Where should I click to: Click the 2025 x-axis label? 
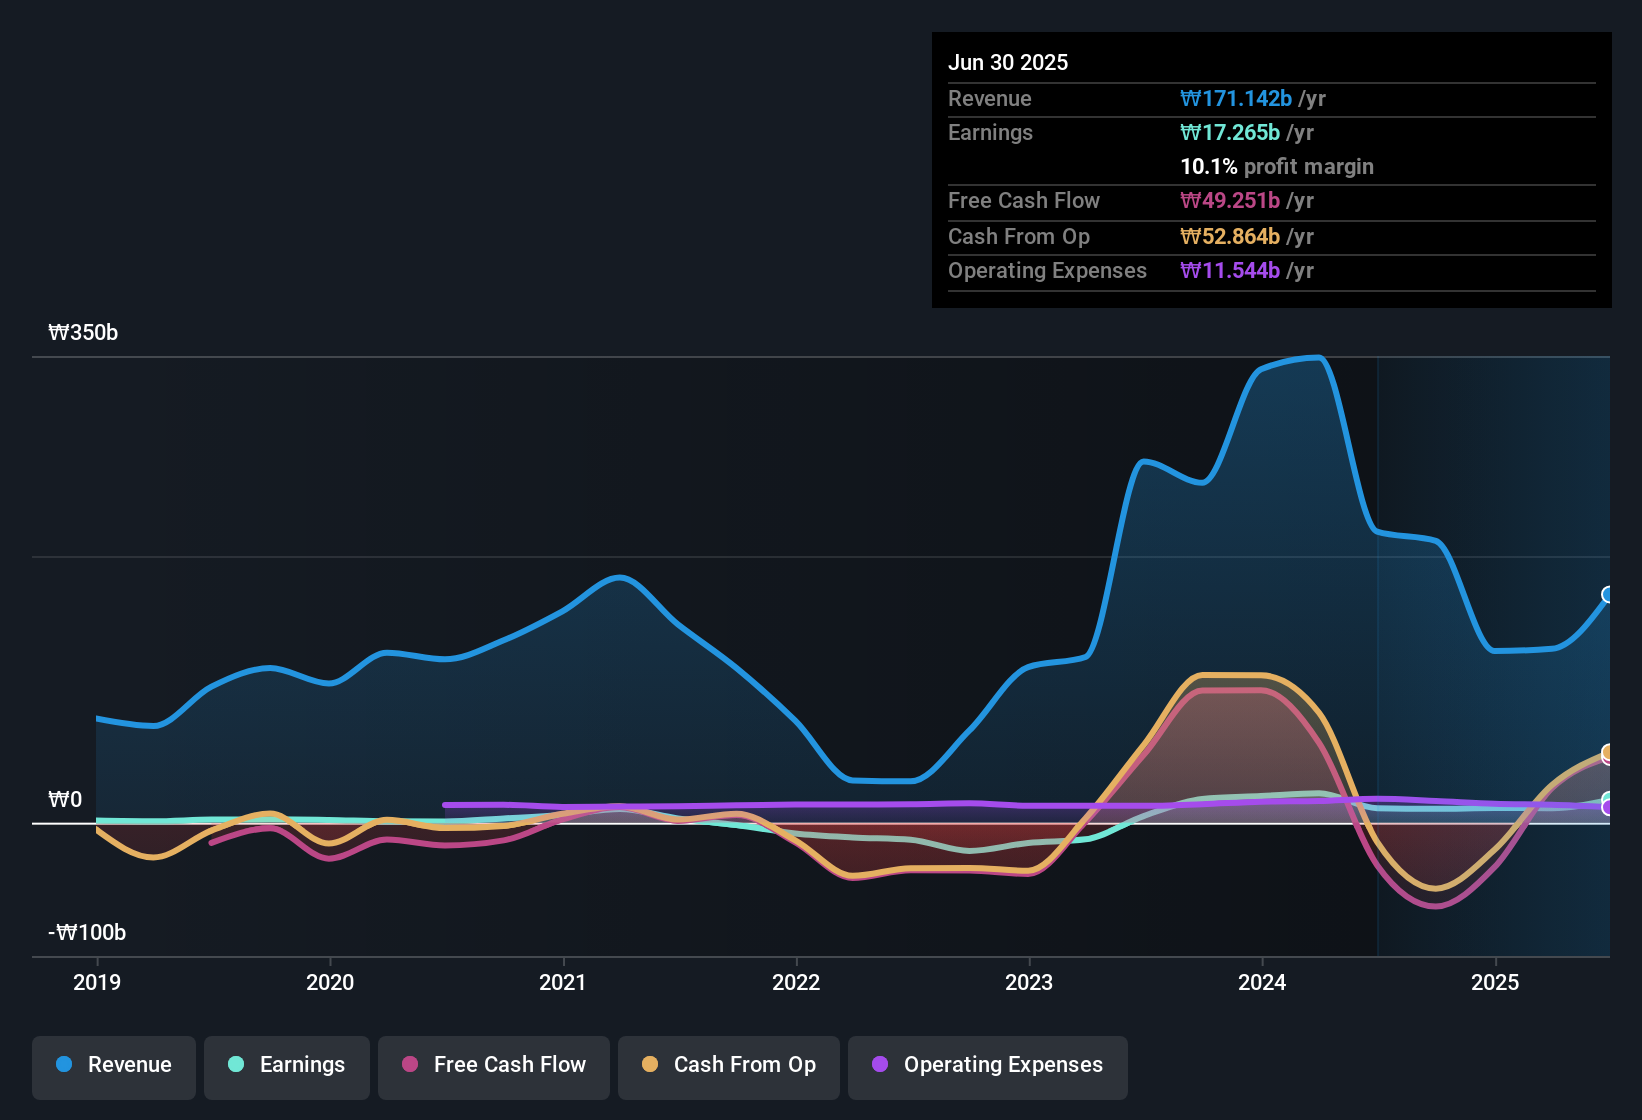coord(1495,982)
